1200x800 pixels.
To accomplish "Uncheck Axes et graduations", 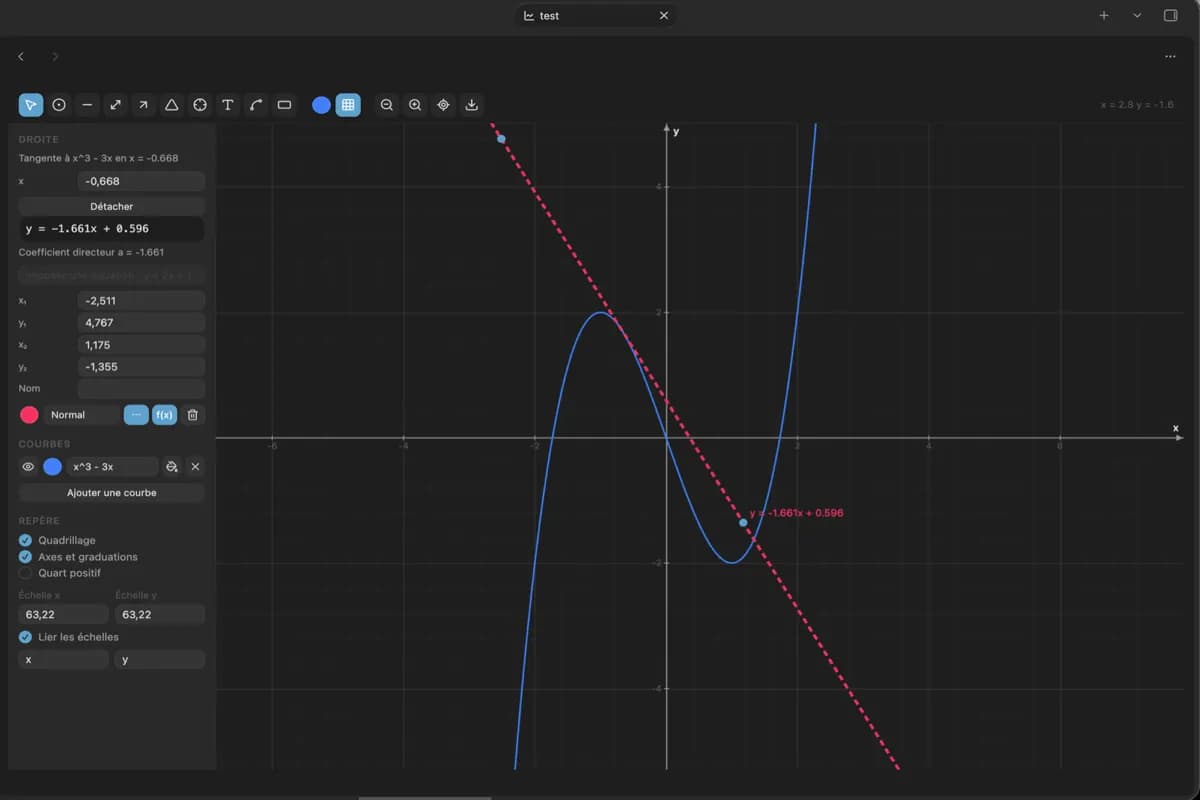I will click(x=26, y=557).
